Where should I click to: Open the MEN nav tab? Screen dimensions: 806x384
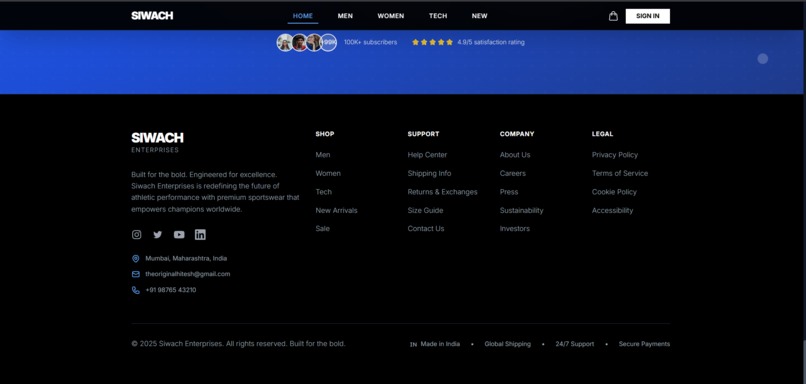coord(345,16)
